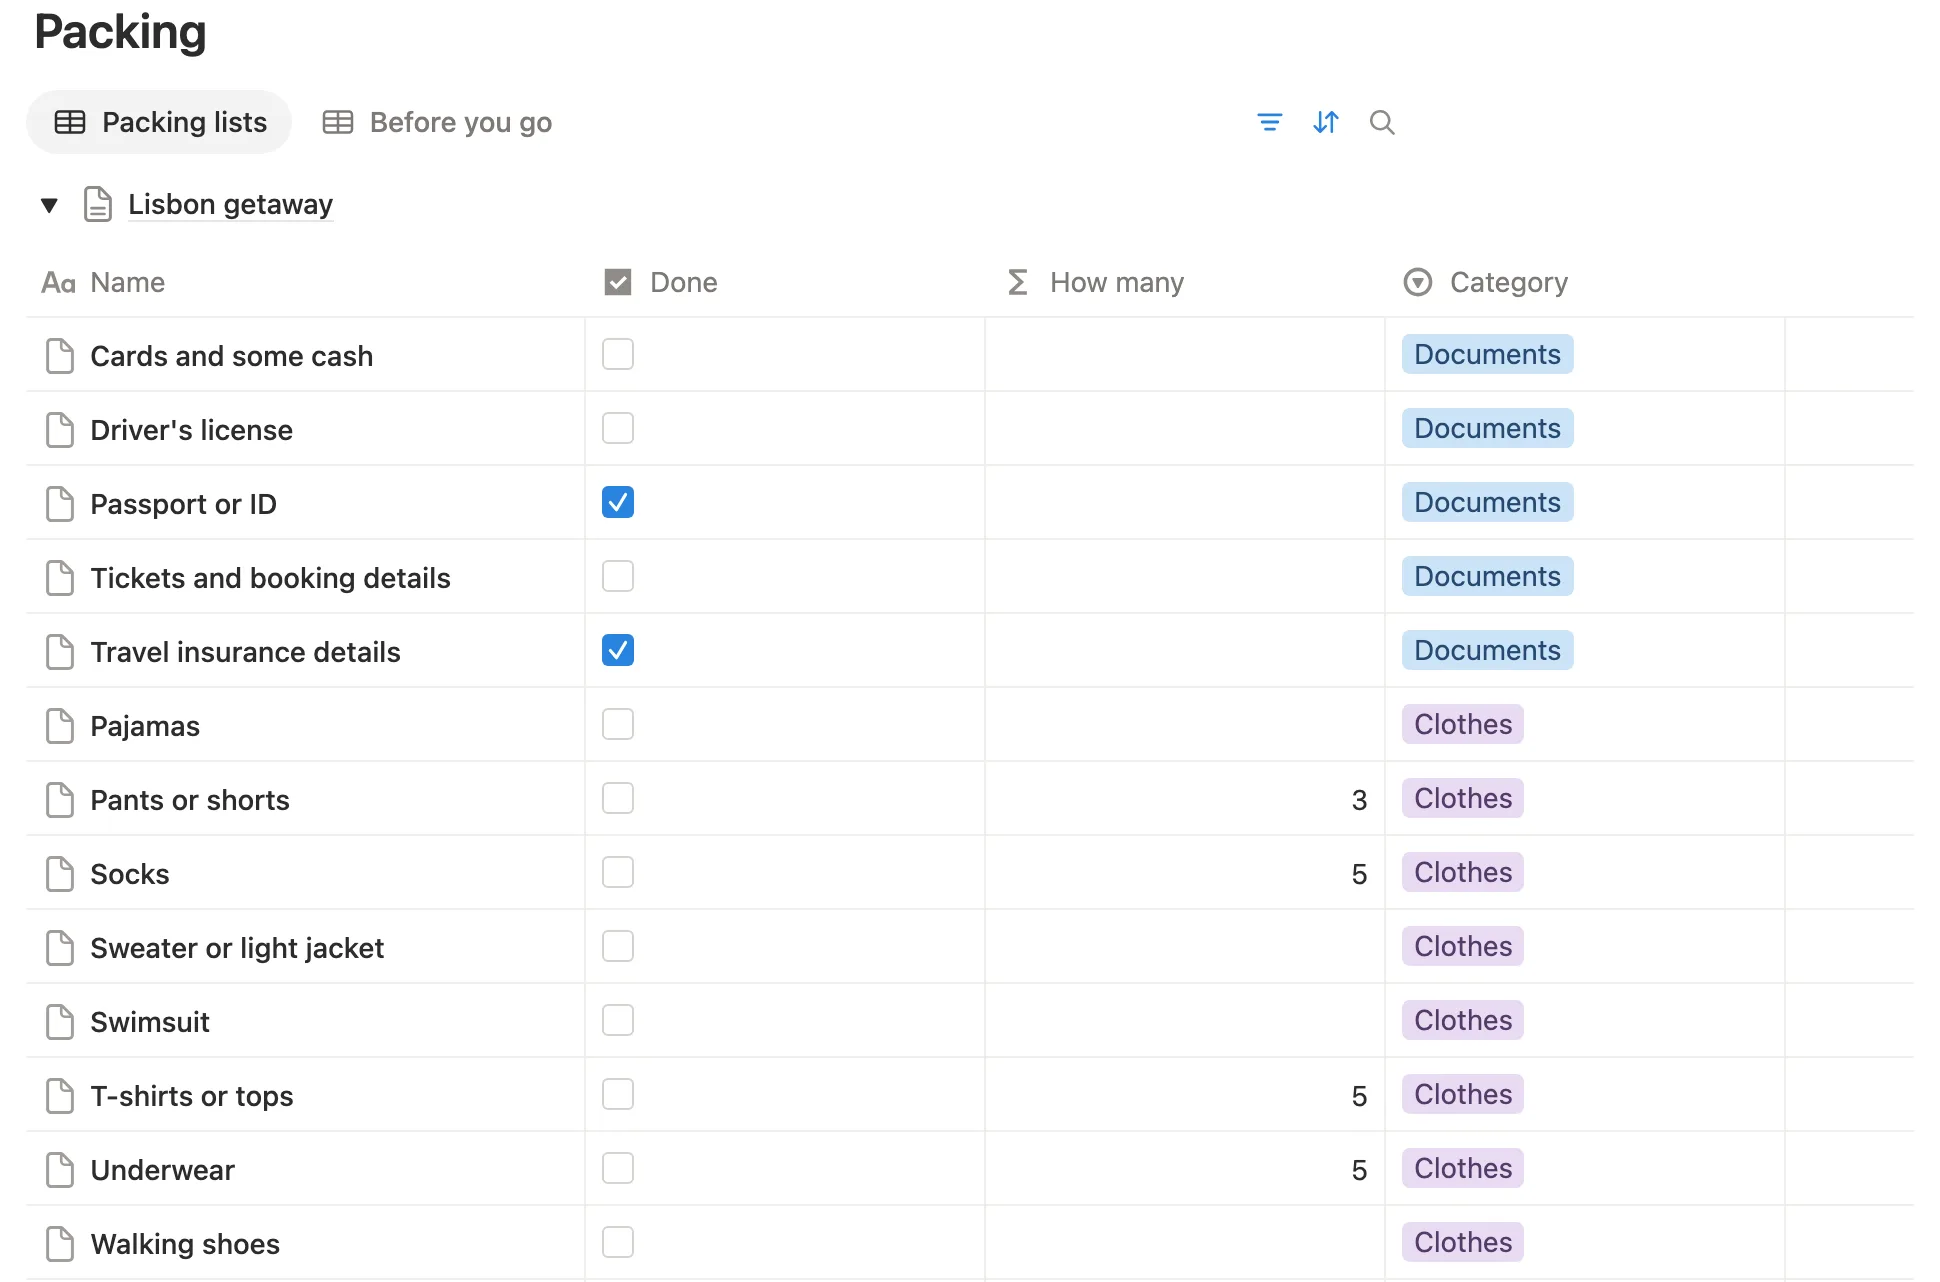The image size is (1940, 1282).
Task: Click the How many cell for Underwear
Action: [1185, 1169]
